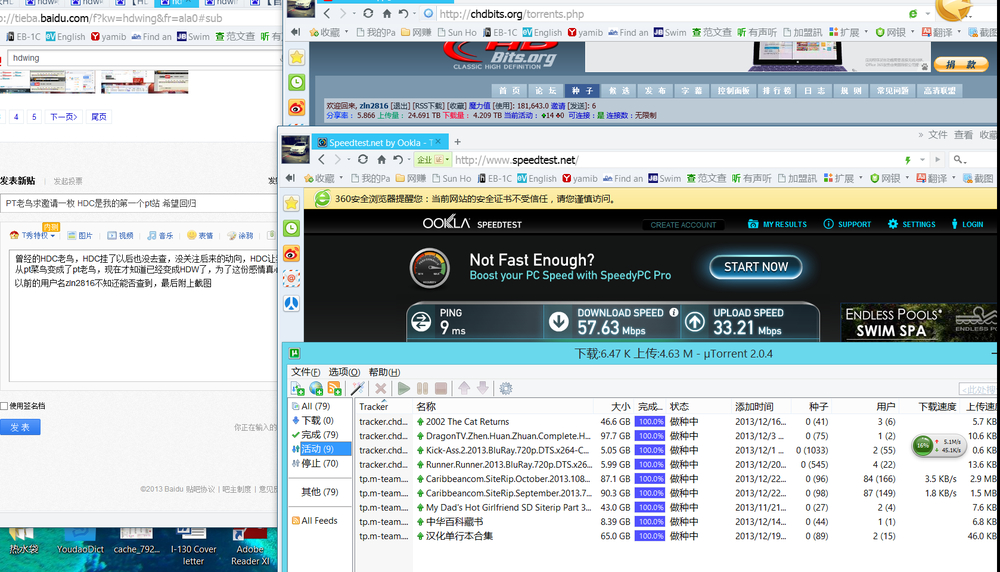Viewport: 1000px width, 572px height.
Task: Click START NOW button on Speedtest ad
Action: coord(756,267)
